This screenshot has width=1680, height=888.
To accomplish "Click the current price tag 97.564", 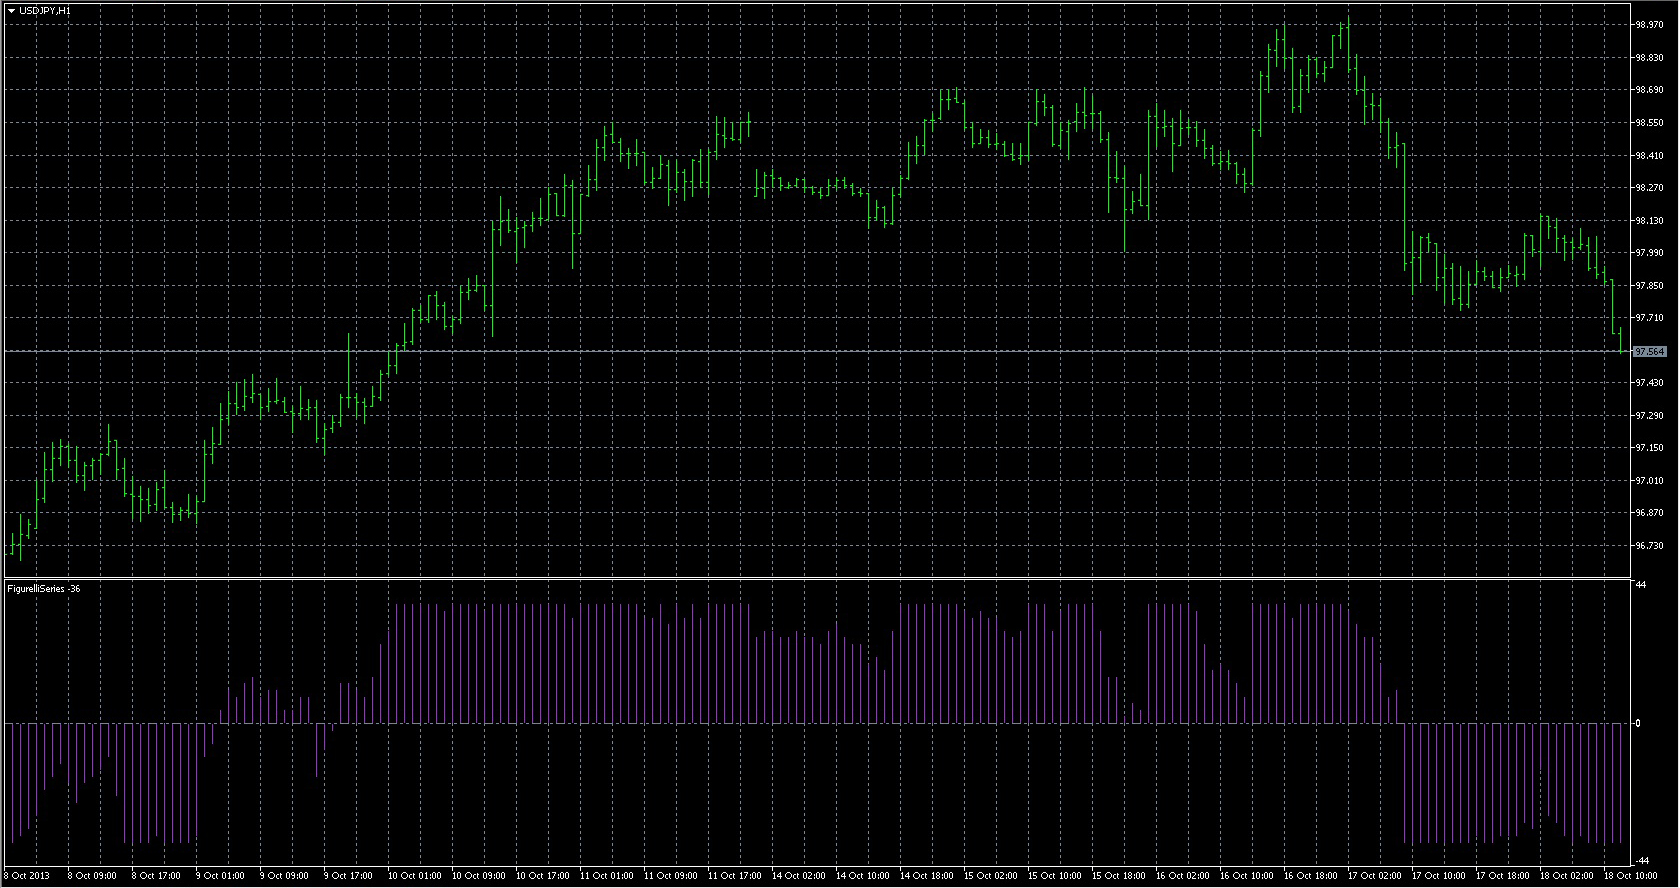I will [1649, 352].
